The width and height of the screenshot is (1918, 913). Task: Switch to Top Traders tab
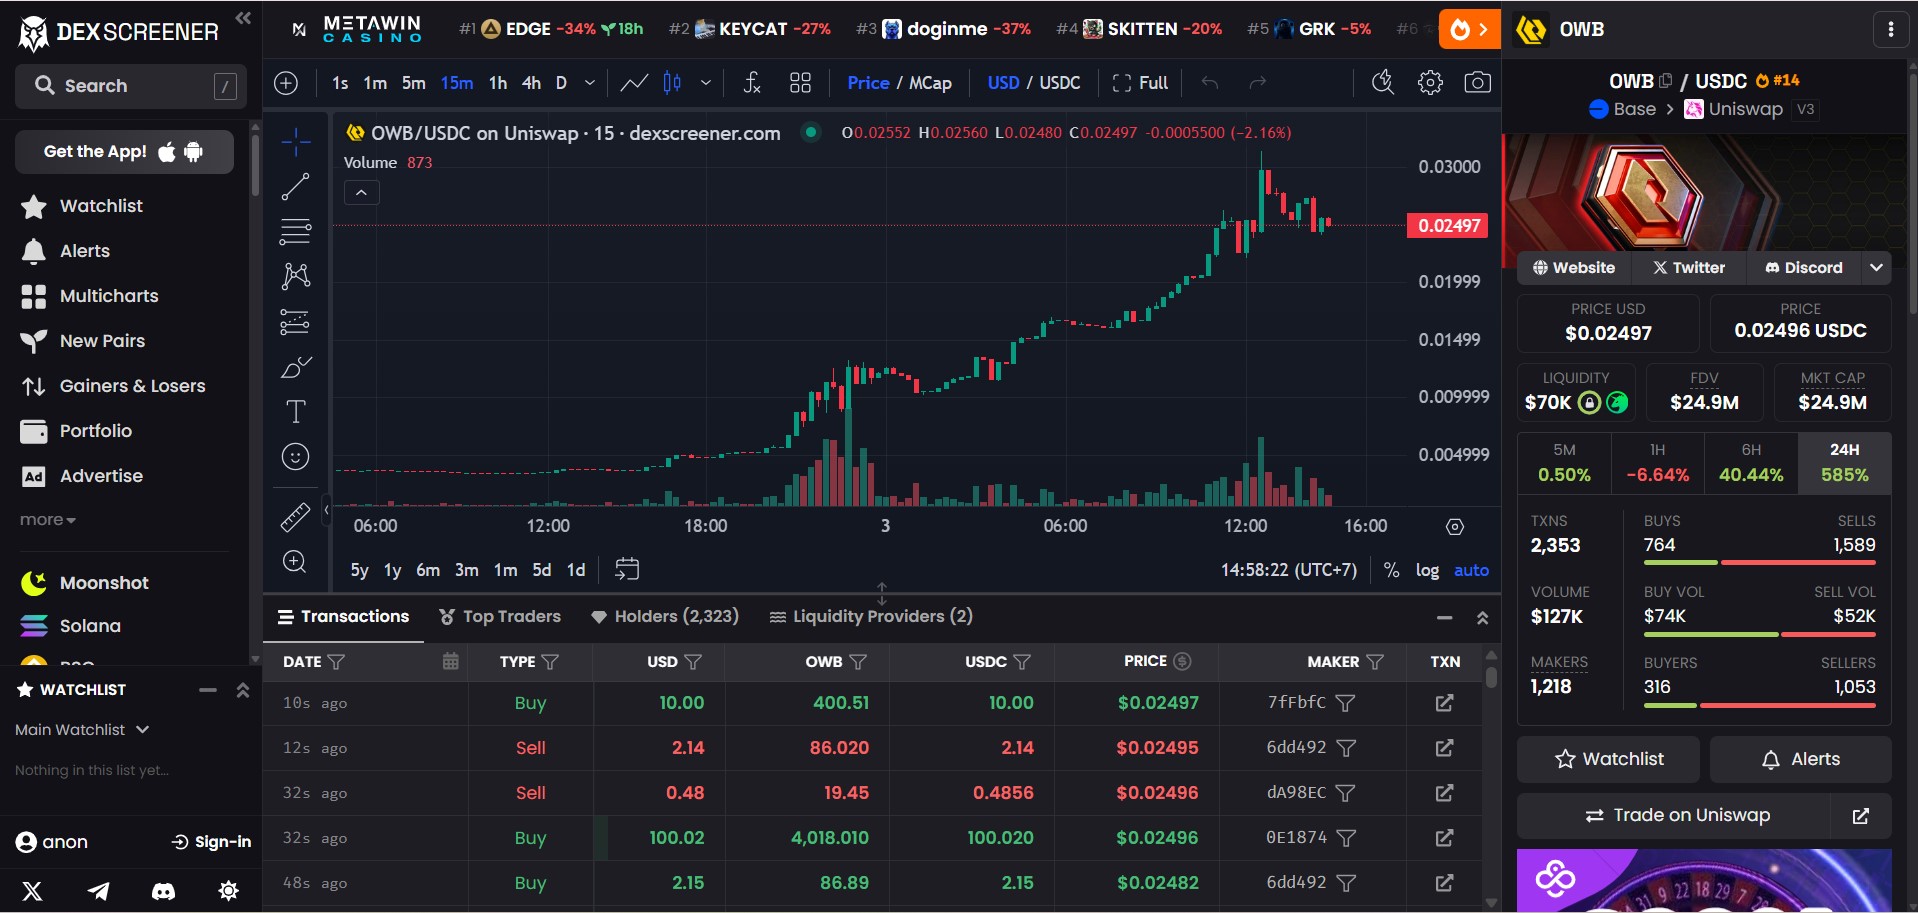coord(500,616)
